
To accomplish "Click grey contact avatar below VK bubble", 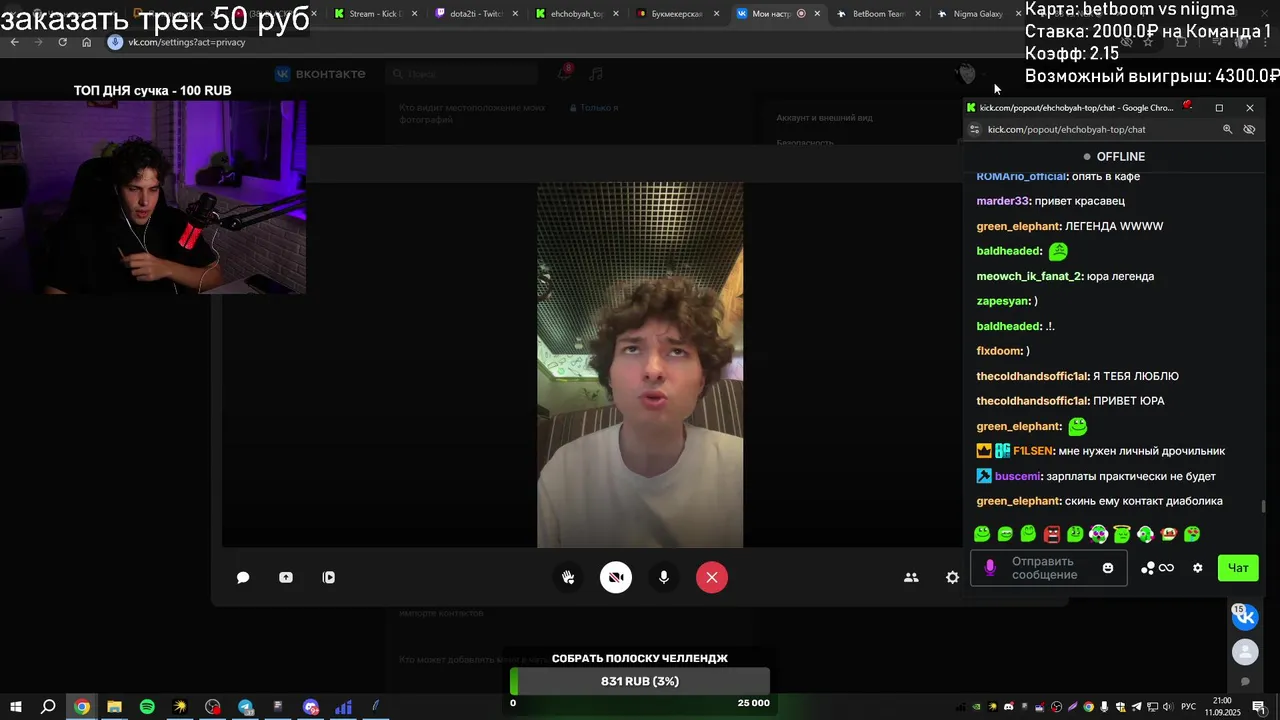I will point(1245,653).
